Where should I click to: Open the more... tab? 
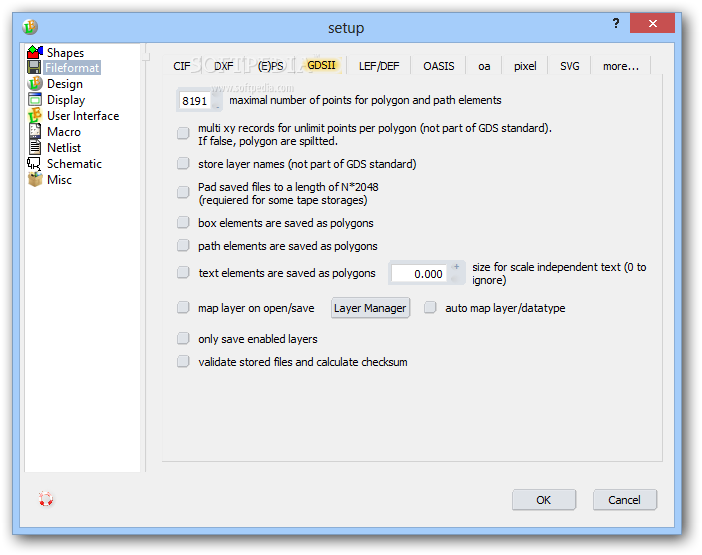point(621,66)
